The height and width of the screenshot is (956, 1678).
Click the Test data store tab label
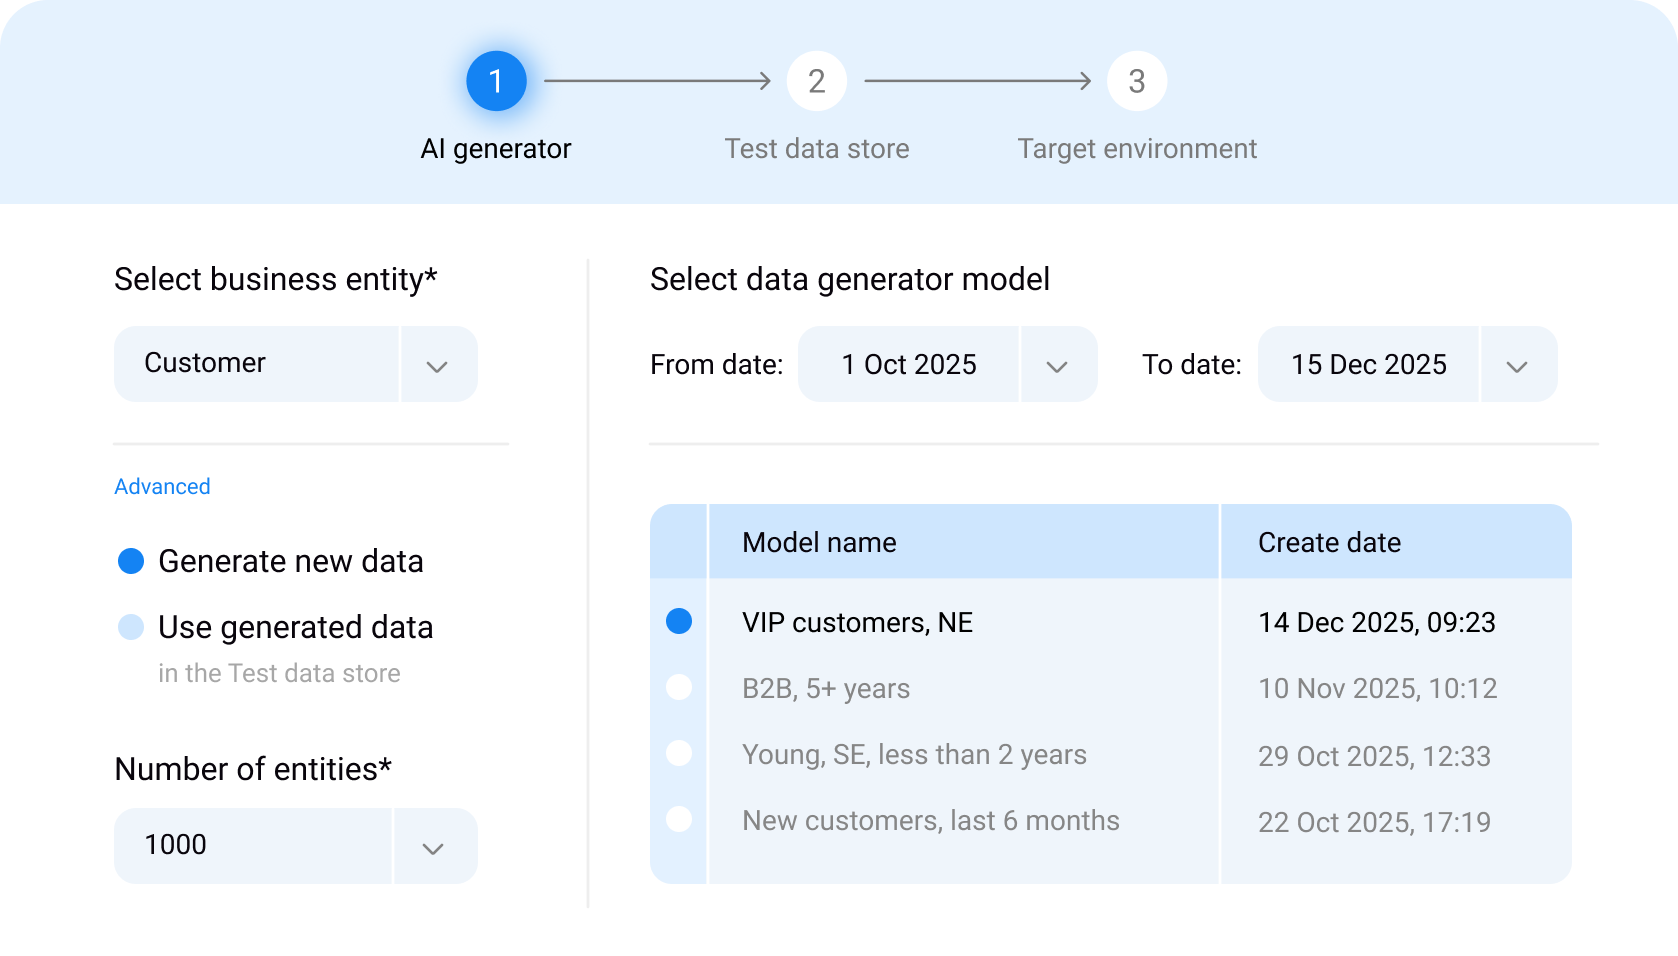(817, 148)
